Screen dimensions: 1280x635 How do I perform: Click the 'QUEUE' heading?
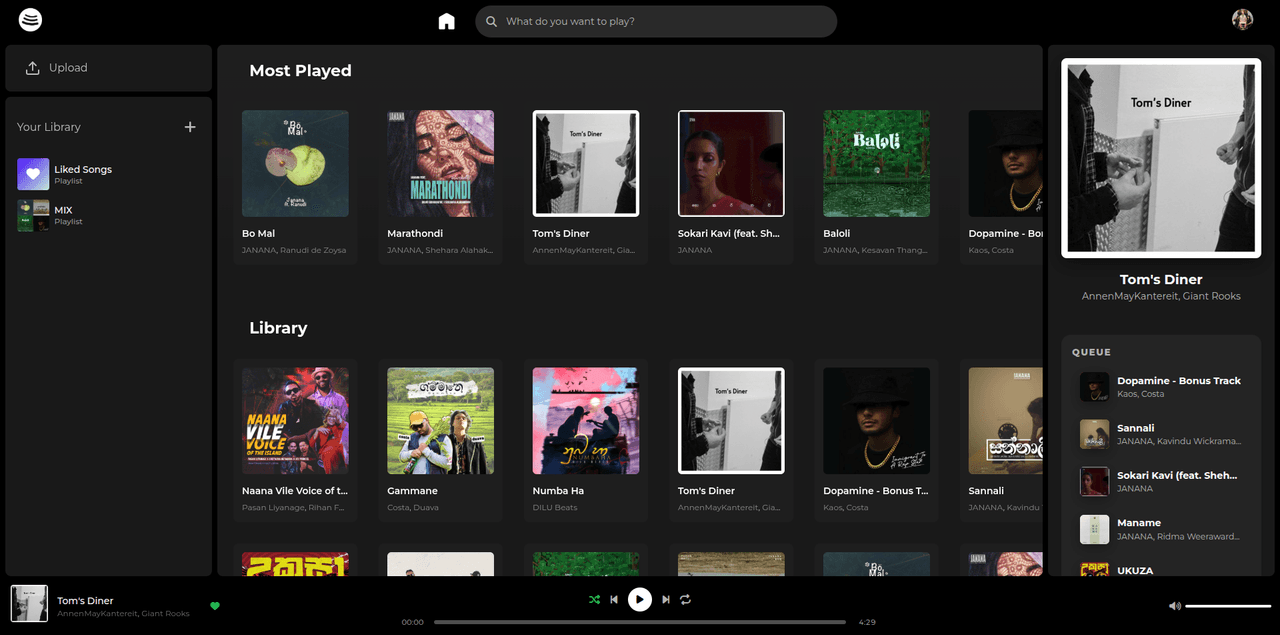tap(1091, 352)
